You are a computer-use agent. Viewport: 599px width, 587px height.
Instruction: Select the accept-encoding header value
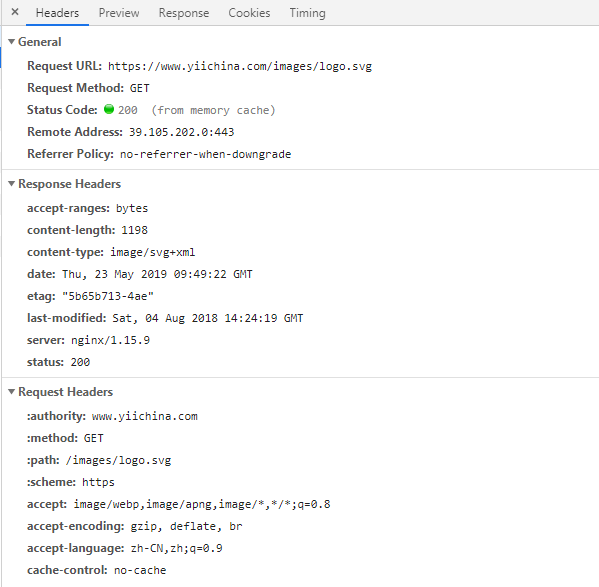[x=186, y=526]
